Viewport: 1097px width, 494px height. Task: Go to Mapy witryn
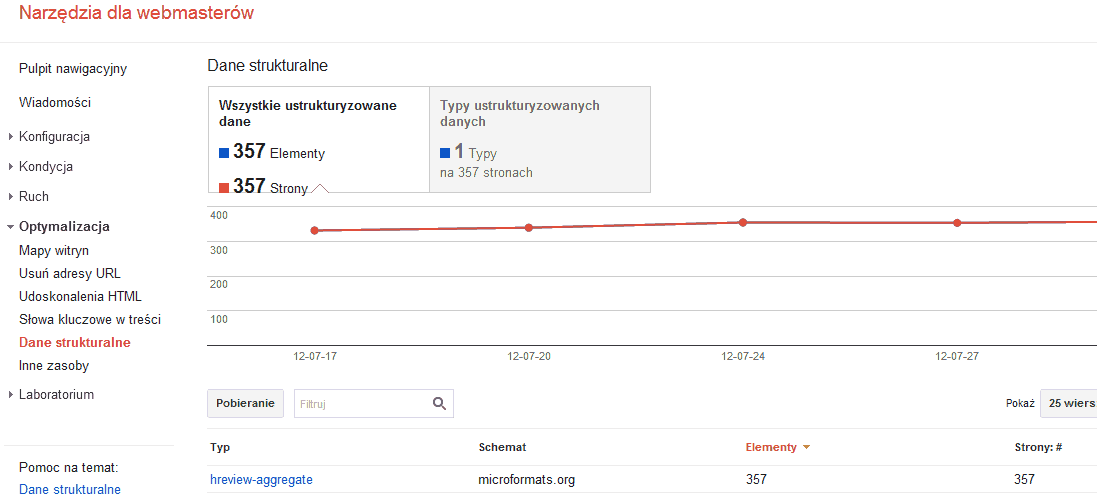click(x=54, y=250)
